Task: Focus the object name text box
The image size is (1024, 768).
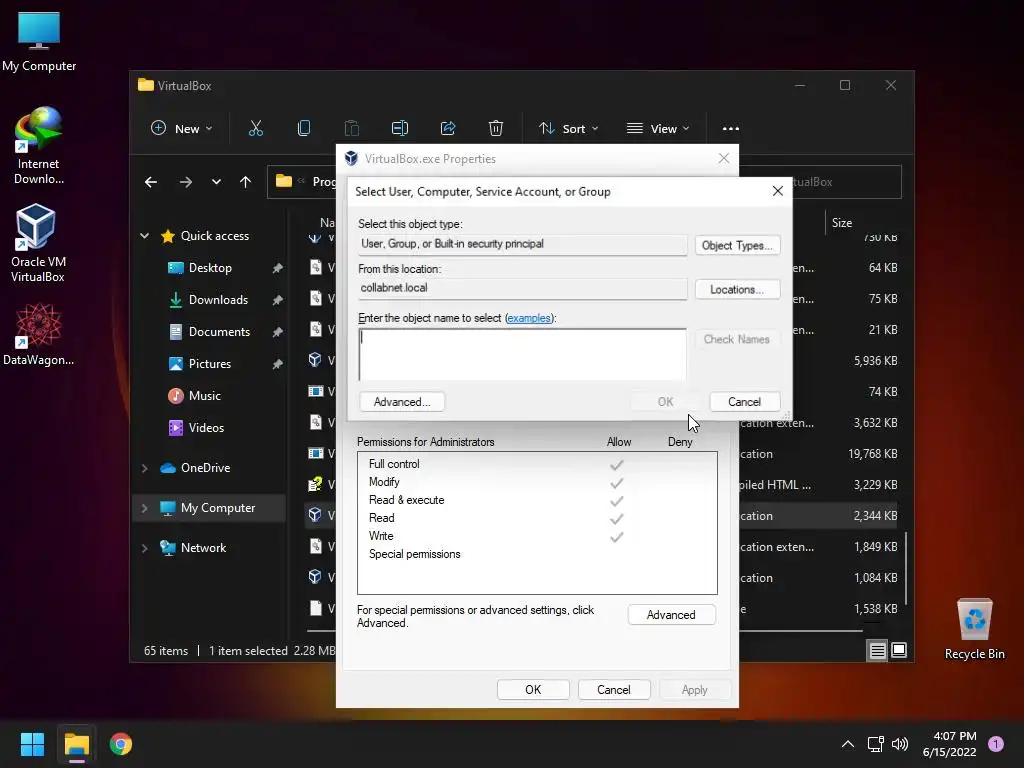Action: point(522,355)
